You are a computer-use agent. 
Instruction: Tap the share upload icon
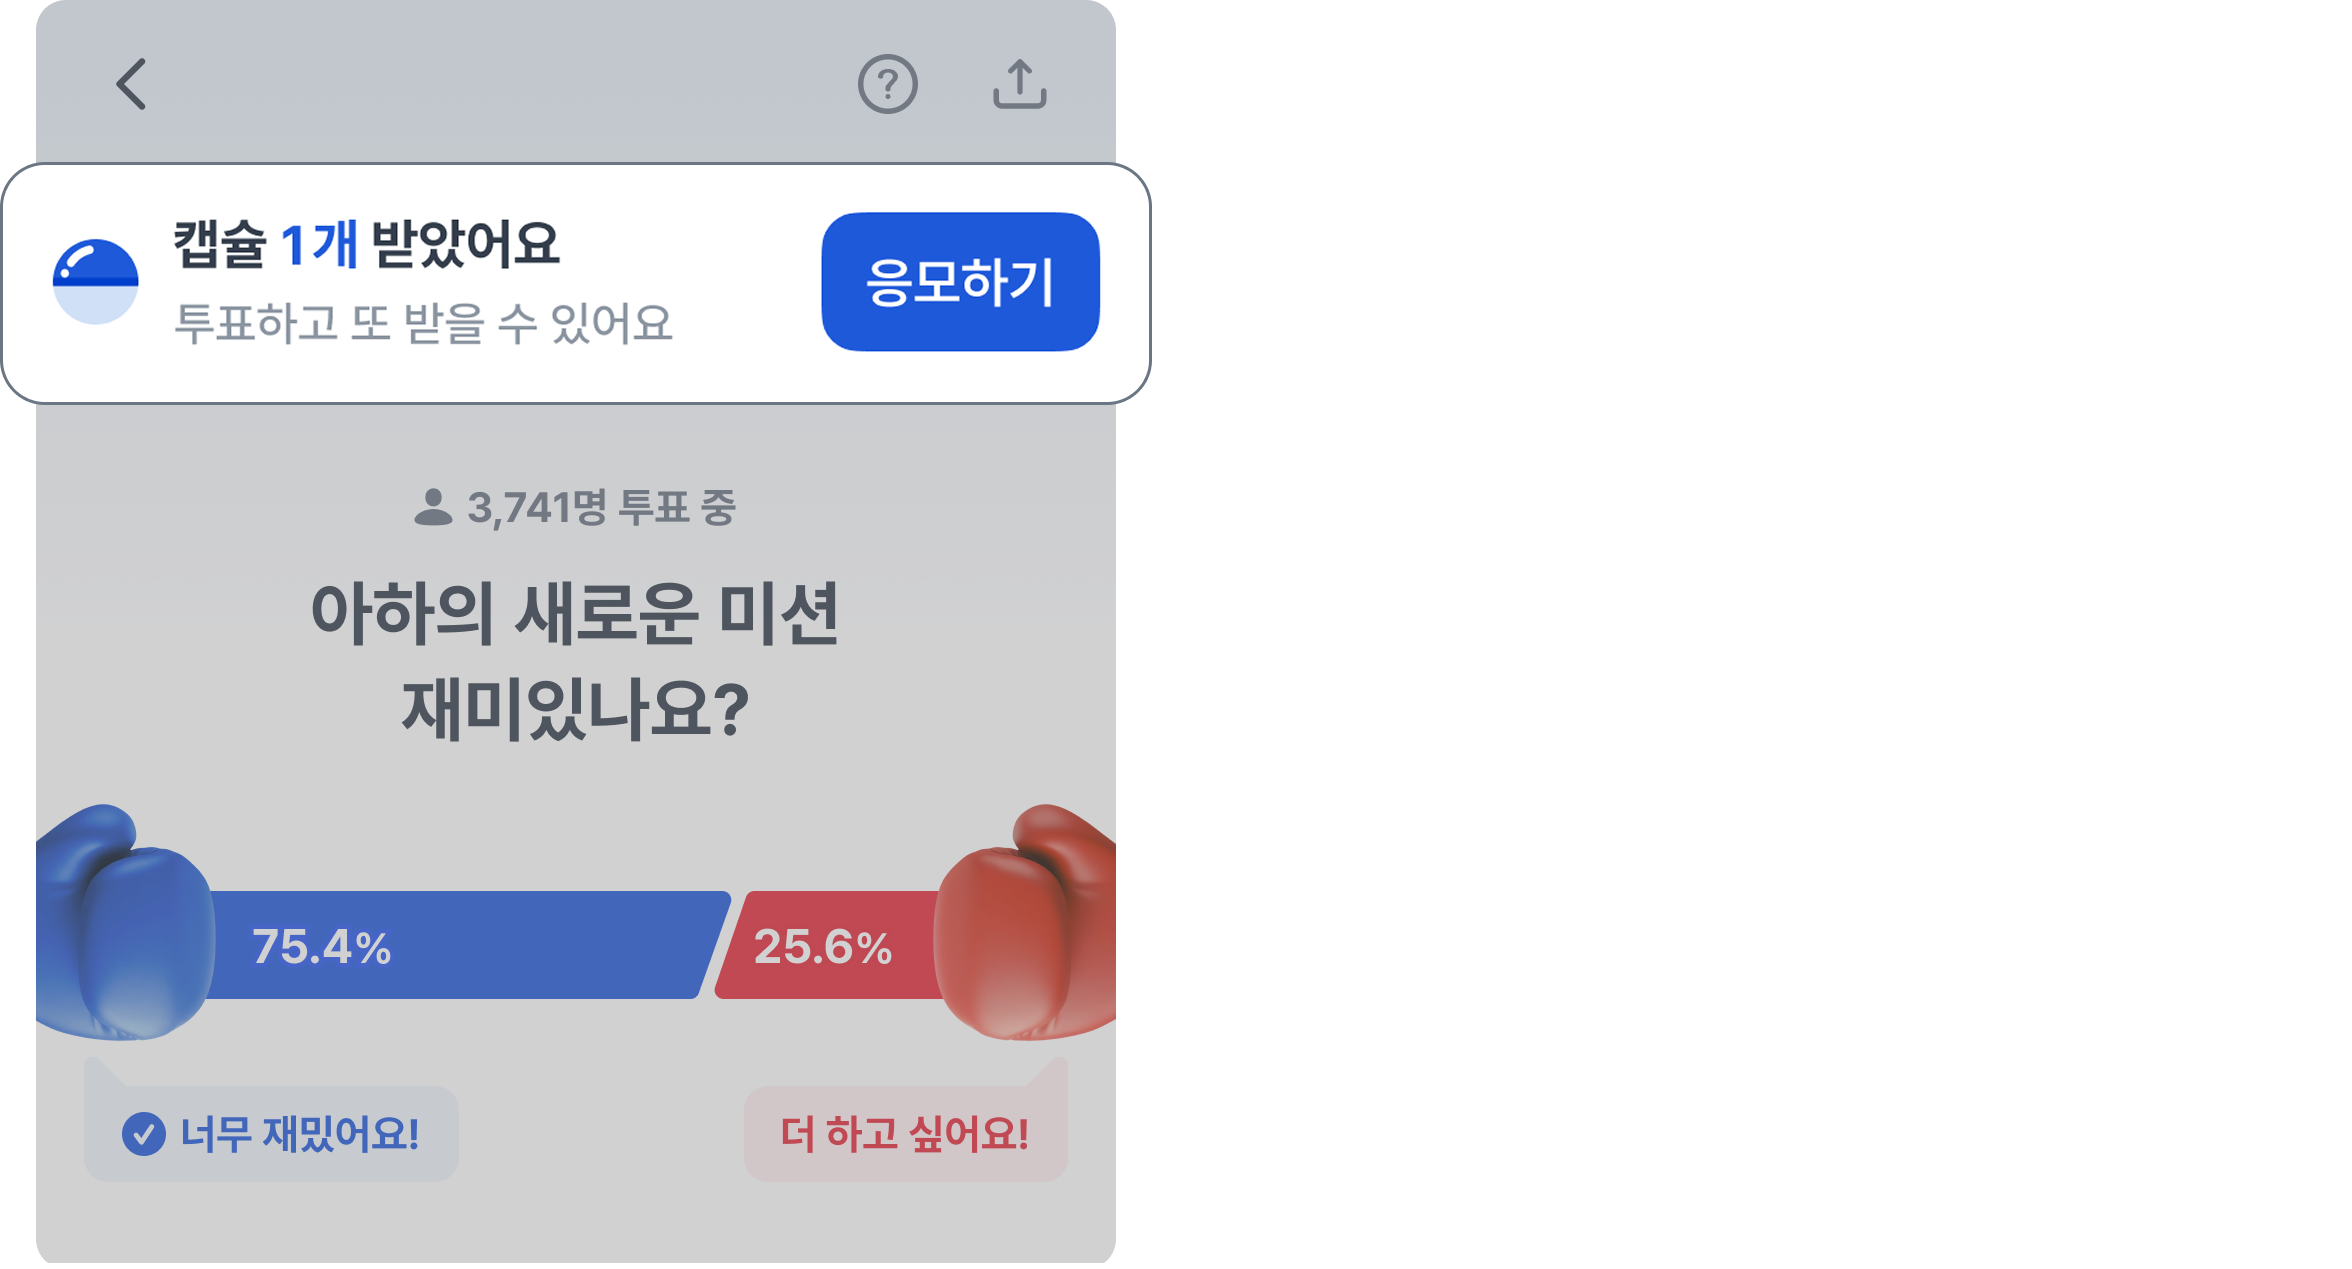point(1019,84)
